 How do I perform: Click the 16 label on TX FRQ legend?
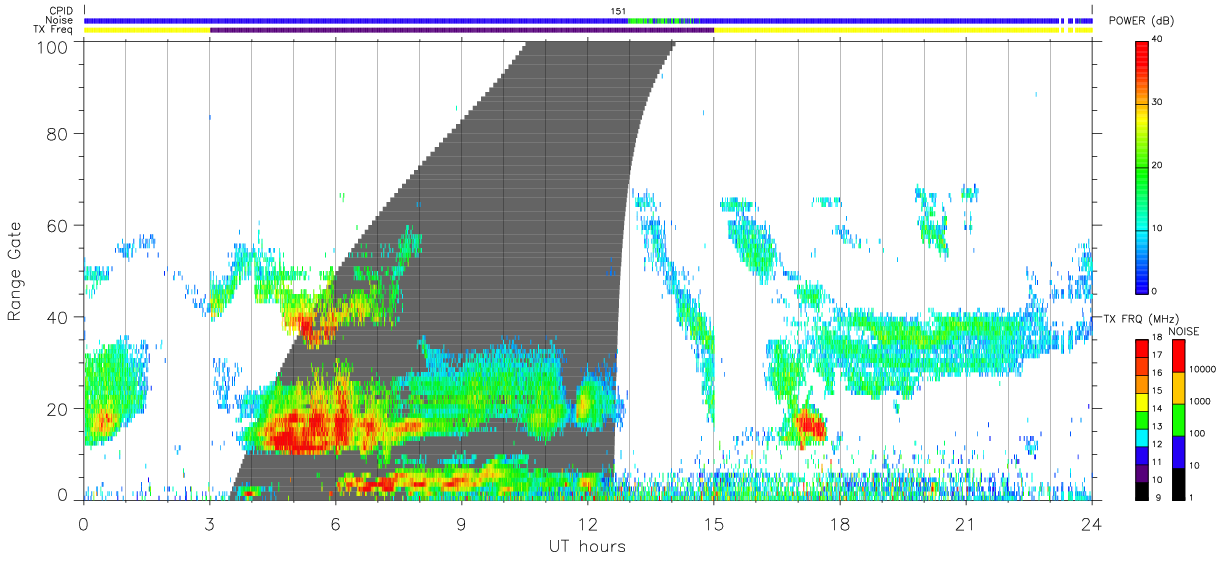coord(1157,372)
